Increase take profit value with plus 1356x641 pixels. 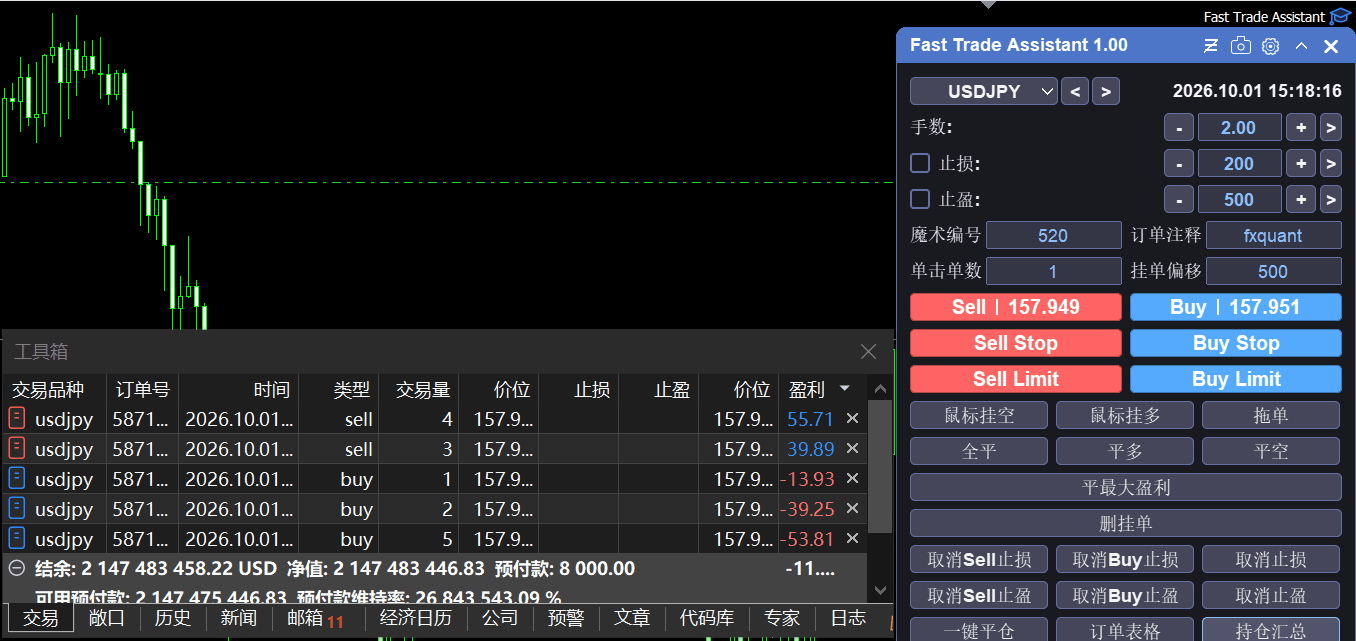tap(1301, 200)
